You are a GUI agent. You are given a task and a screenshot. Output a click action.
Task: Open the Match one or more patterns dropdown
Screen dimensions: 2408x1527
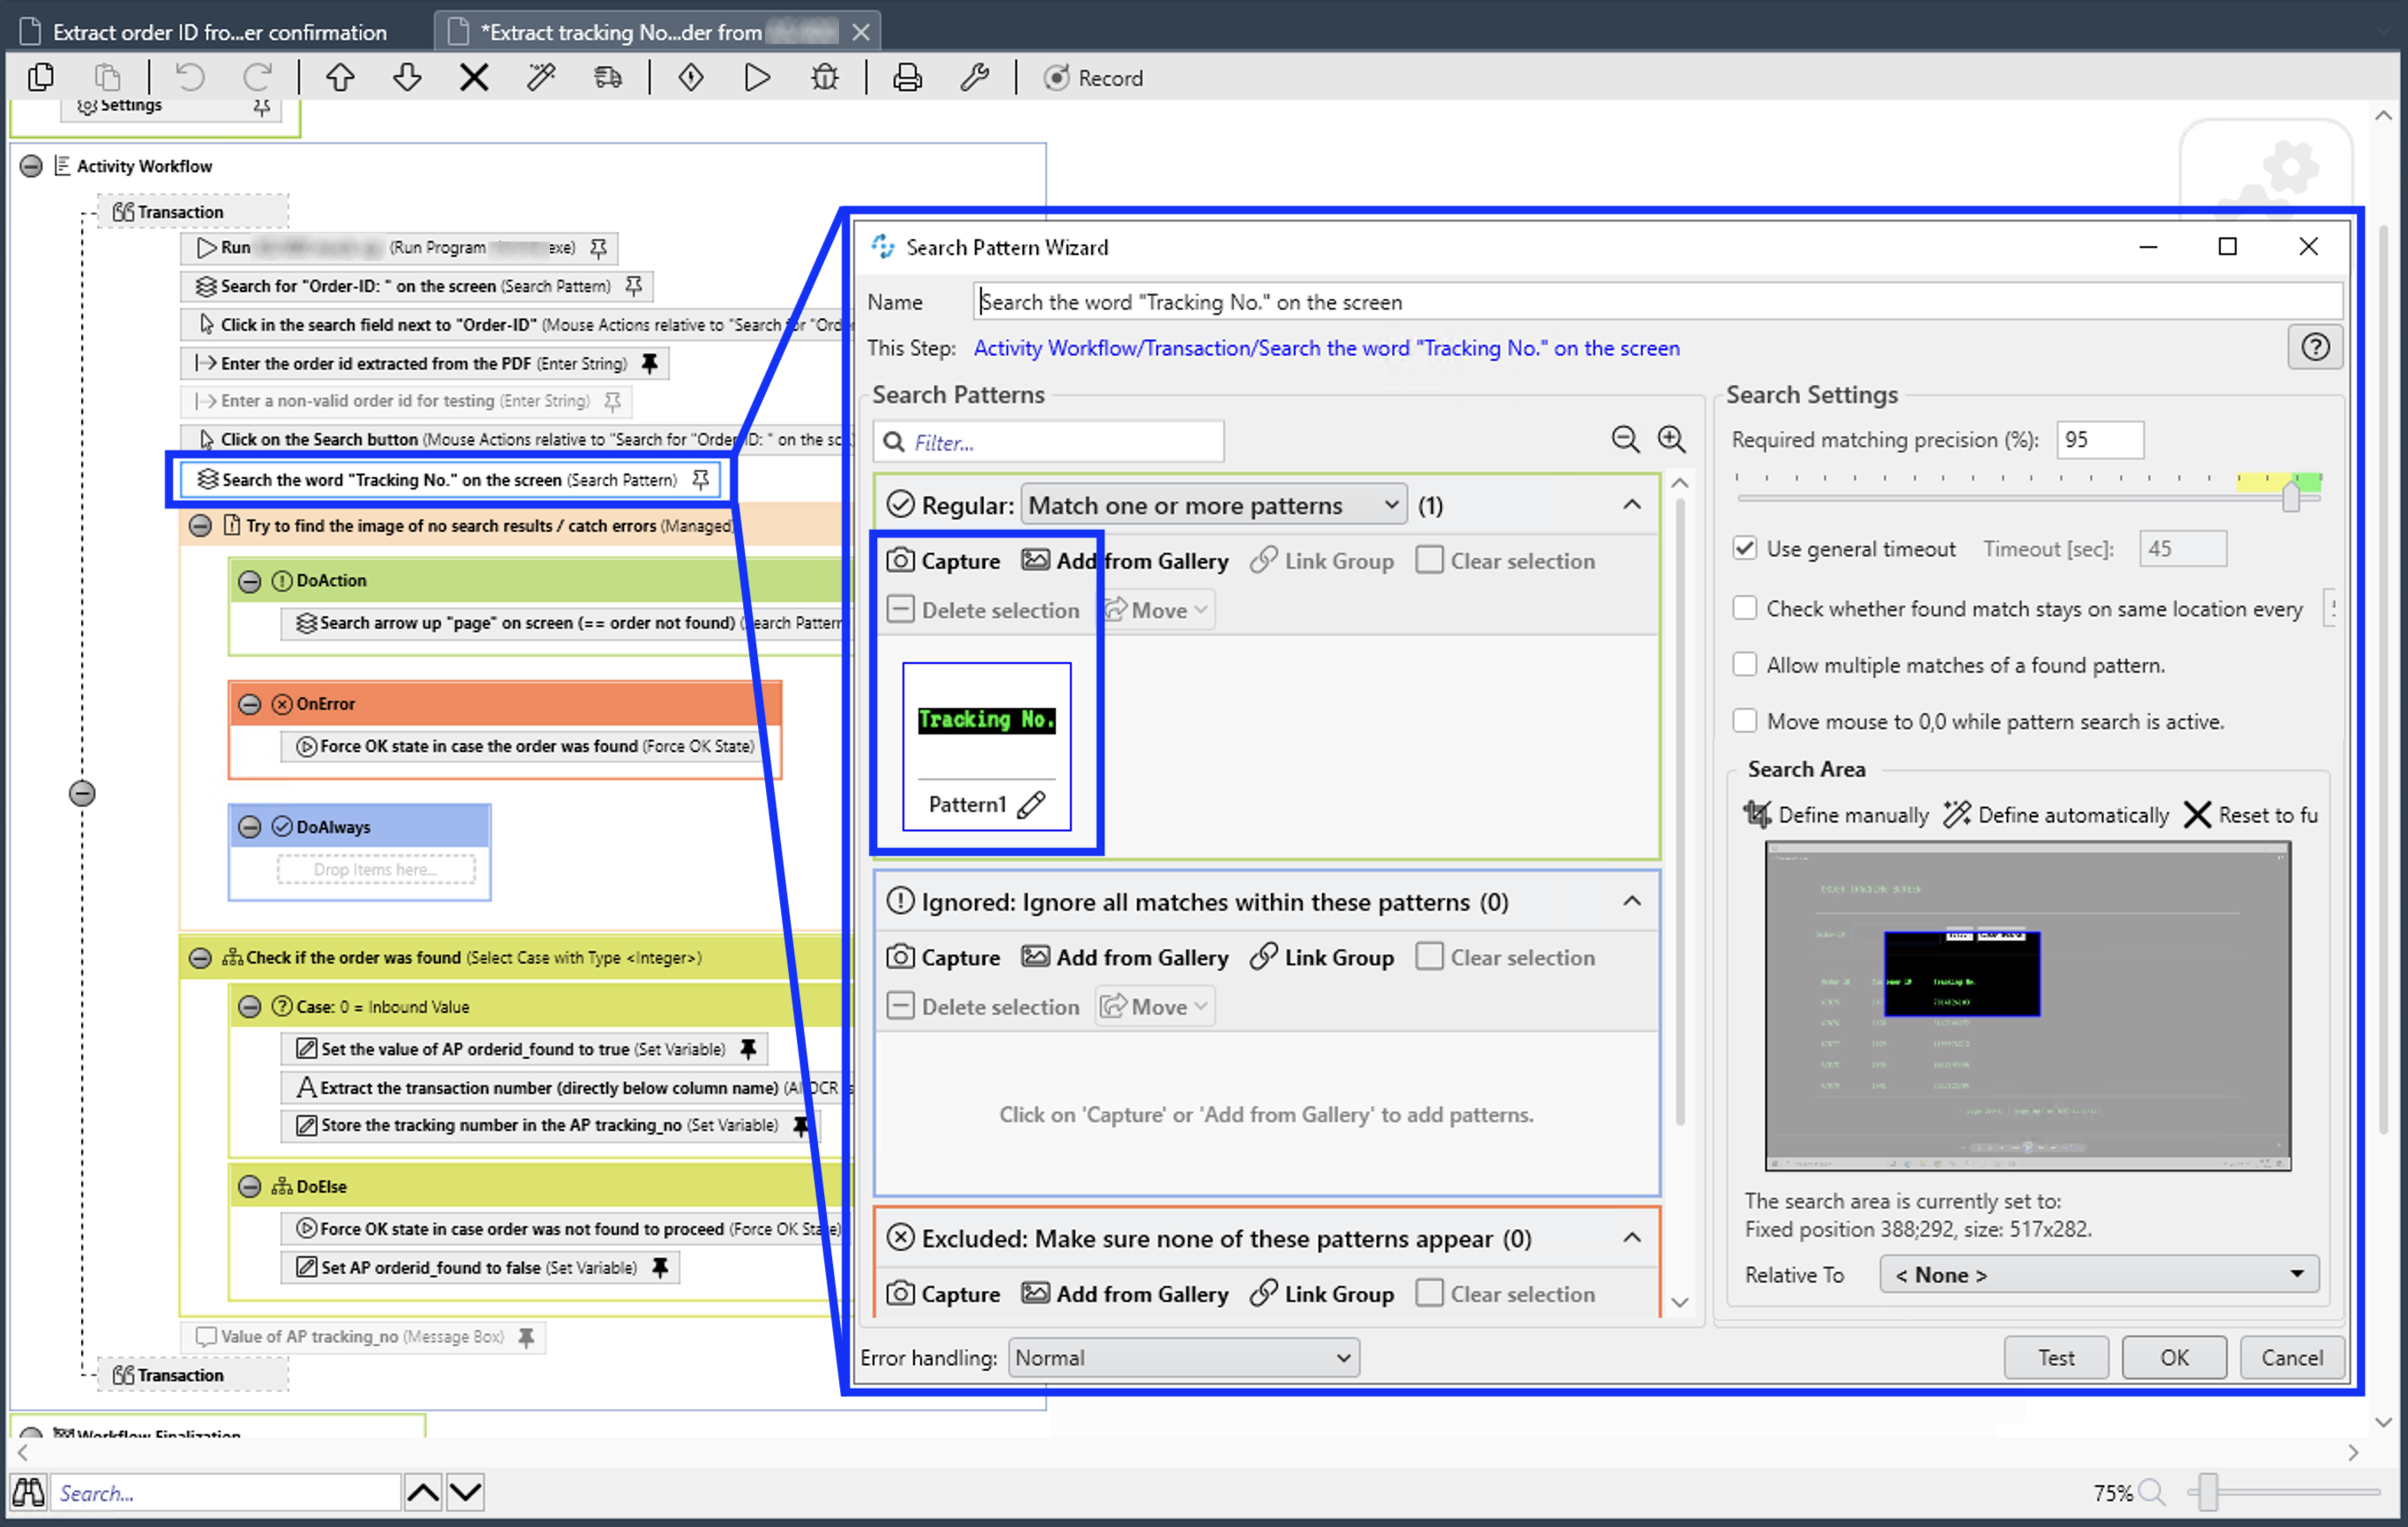(1213, 505)
